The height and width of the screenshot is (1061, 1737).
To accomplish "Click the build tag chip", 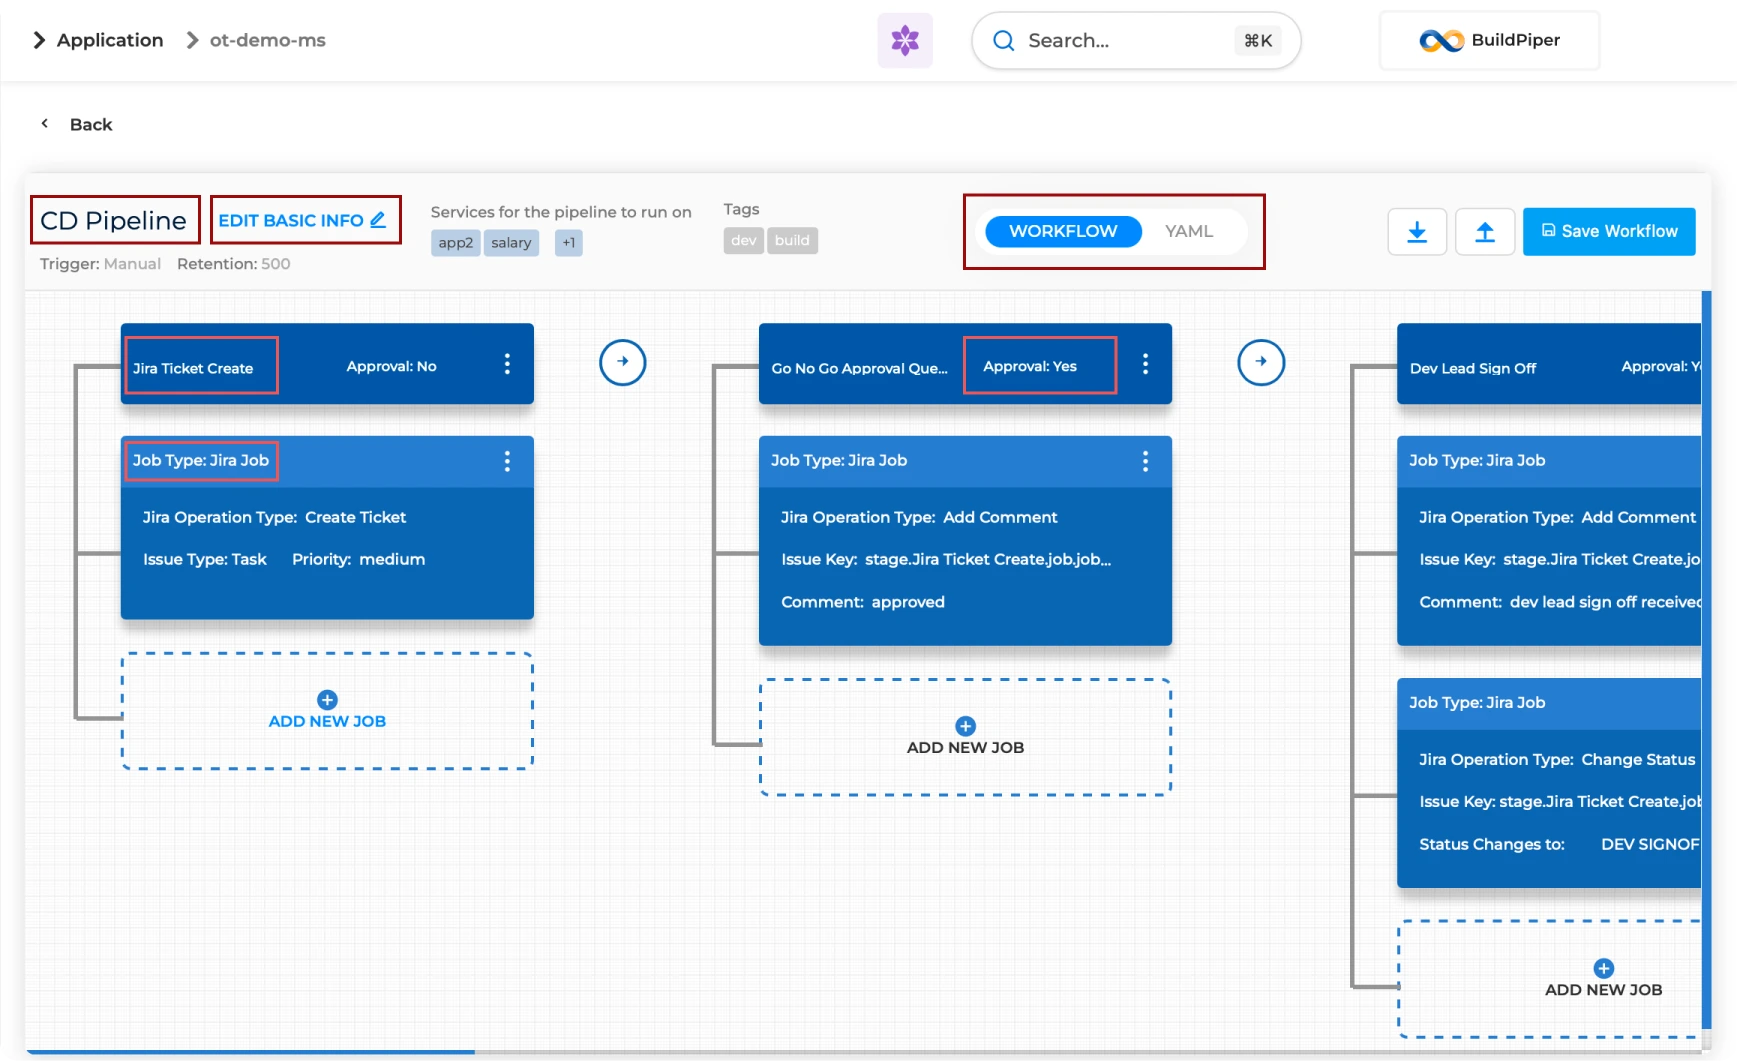I will tap(792, 240).
